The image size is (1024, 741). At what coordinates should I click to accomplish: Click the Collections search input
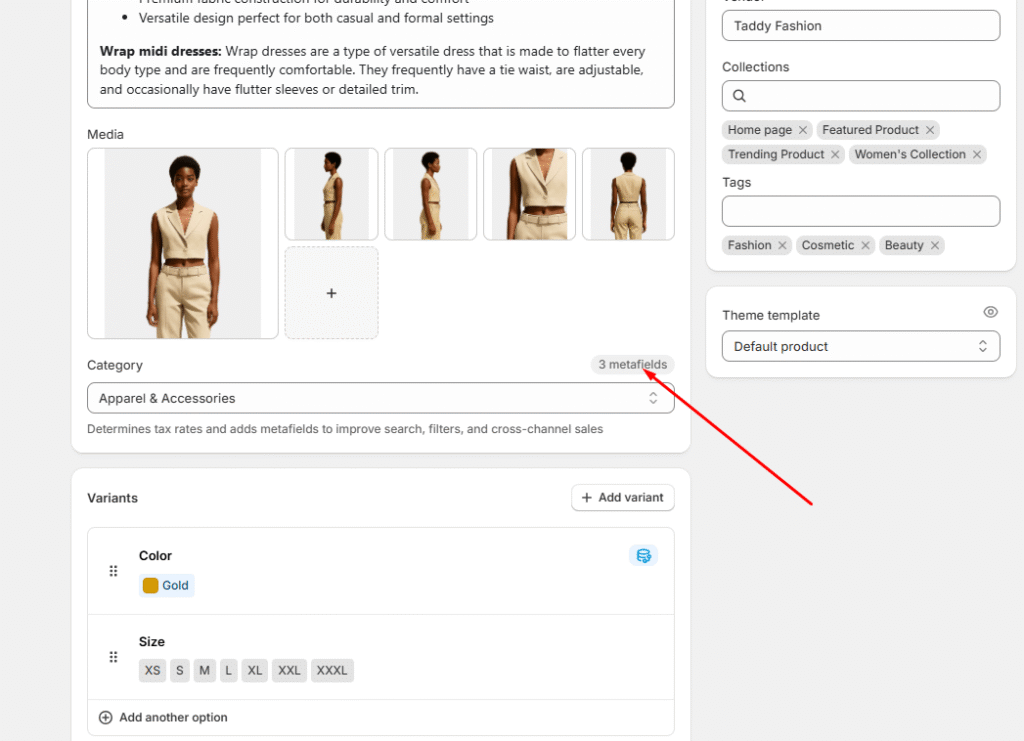(861, 96)
